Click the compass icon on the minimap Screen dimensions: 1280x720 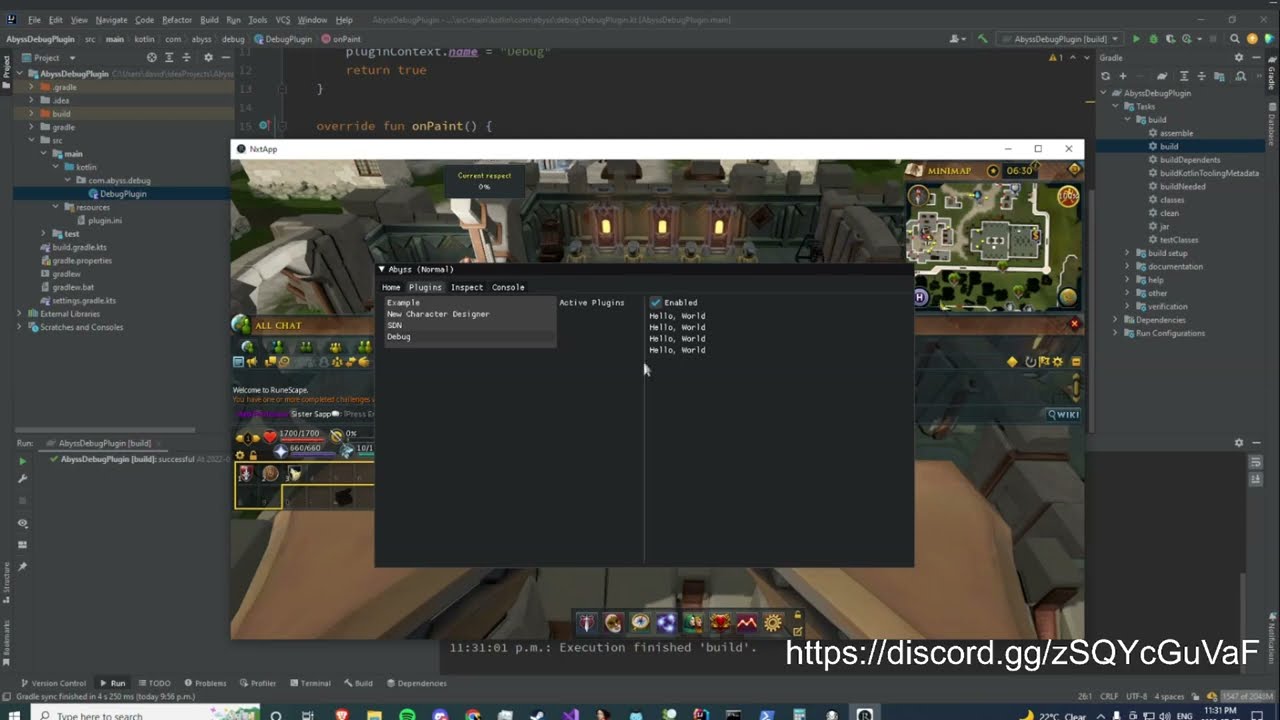[x=920, y=196]
